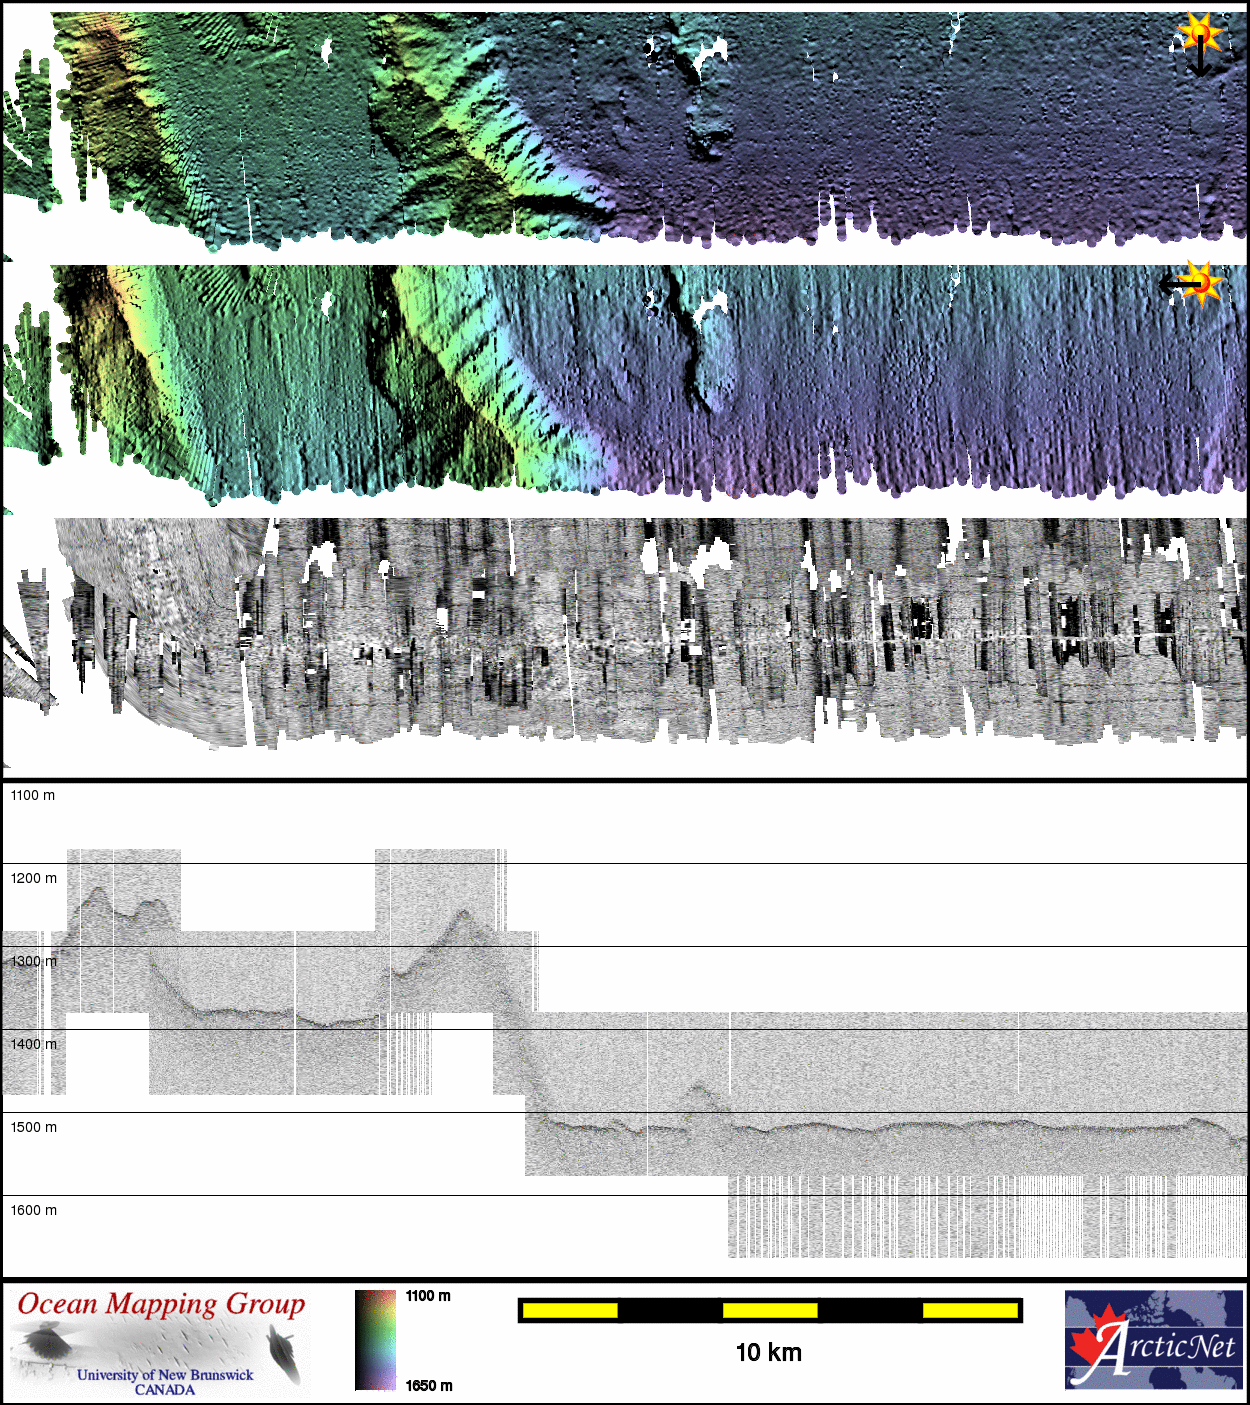1250x1405 pixels.
Task: Click the depth color scale bar
Action: (375, 1340)
